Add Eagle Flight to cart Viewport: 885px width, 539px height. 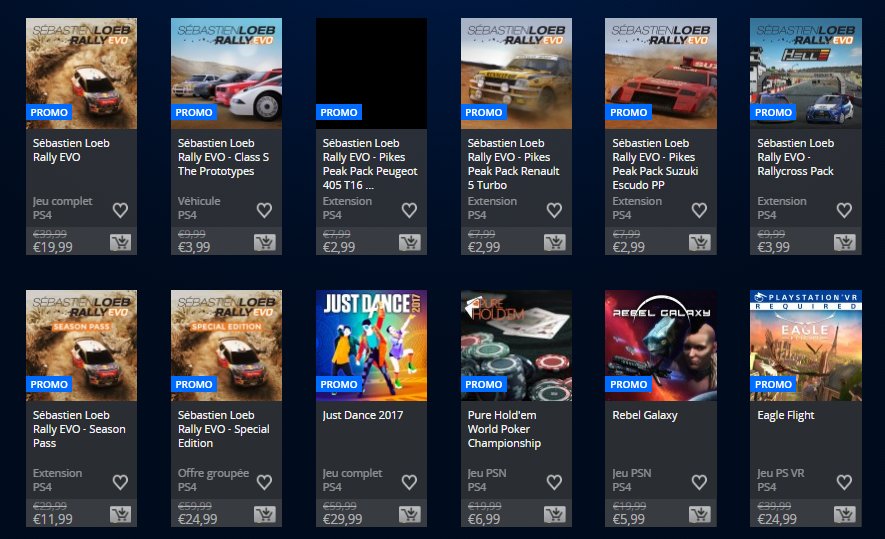845,515
